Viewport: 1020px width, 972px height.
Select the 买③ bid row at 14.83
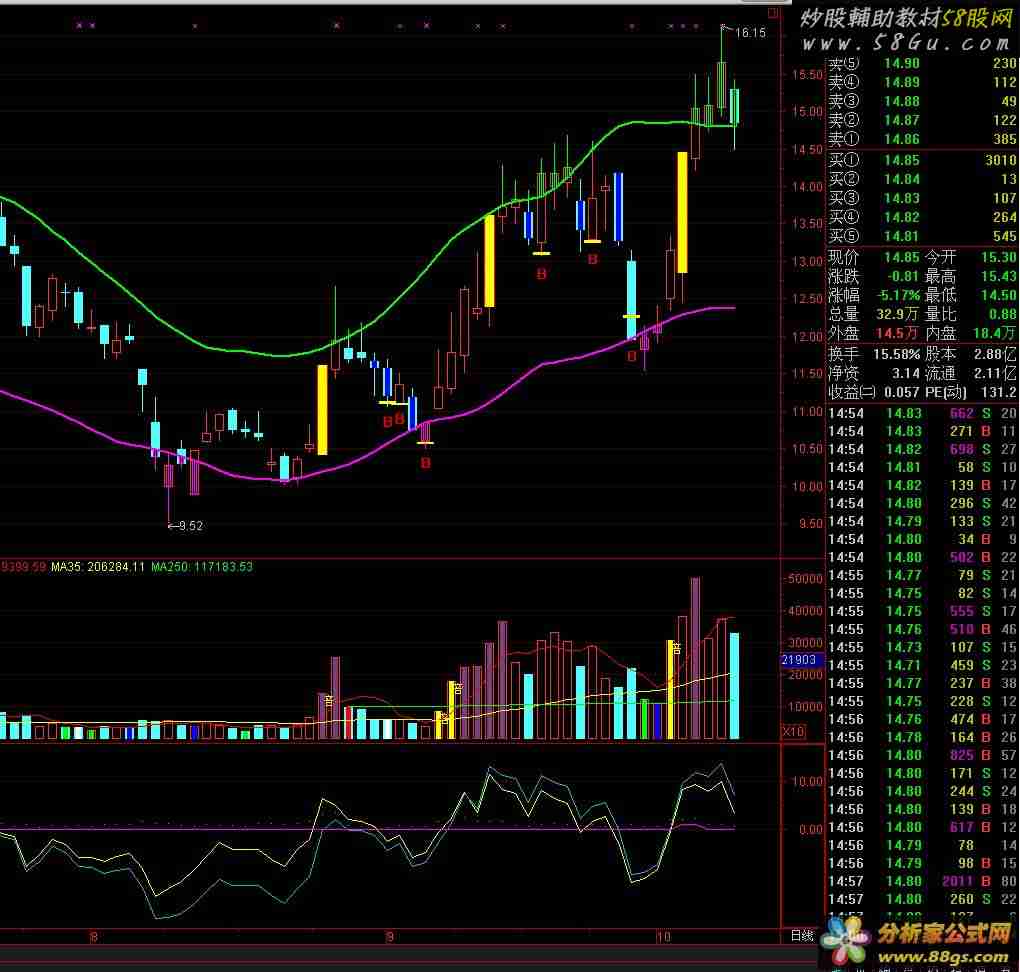(922, 198)
